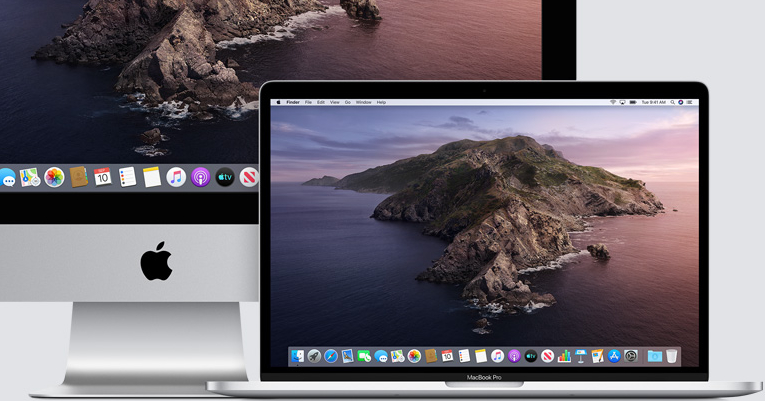This screenshot has width=765, height=401.
Task: Open Maps in the MacBook dock
Action: point(398,356)
